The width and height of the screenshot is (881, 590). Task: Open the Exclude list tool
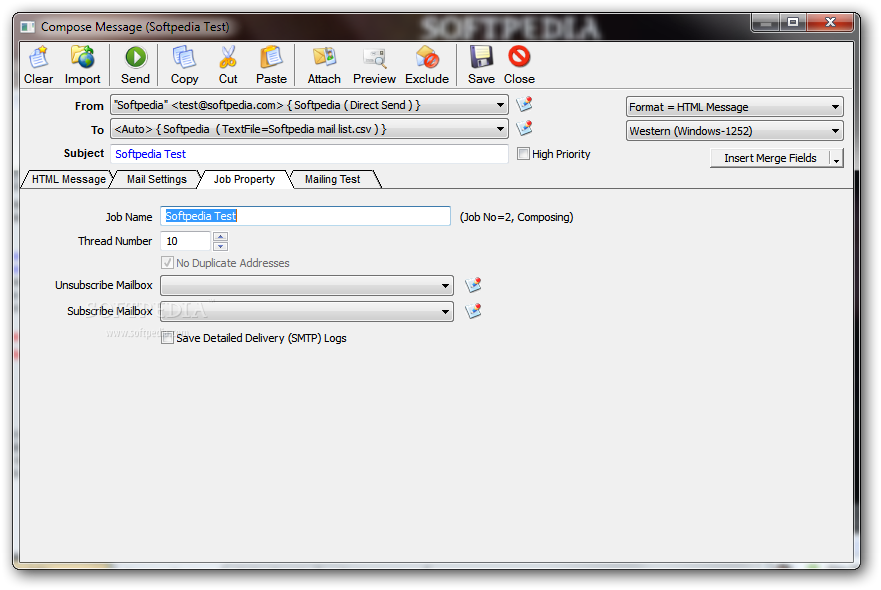(x=427, y=65)
